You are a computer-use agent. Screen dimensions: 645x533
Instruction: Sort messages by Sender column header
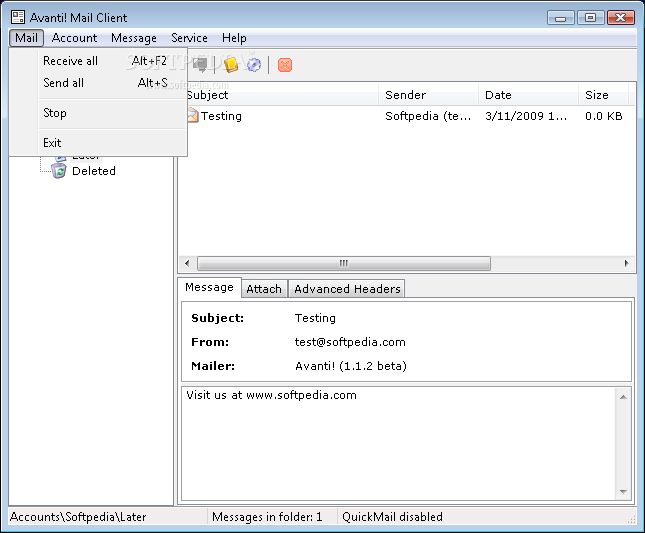pos(428,95)
